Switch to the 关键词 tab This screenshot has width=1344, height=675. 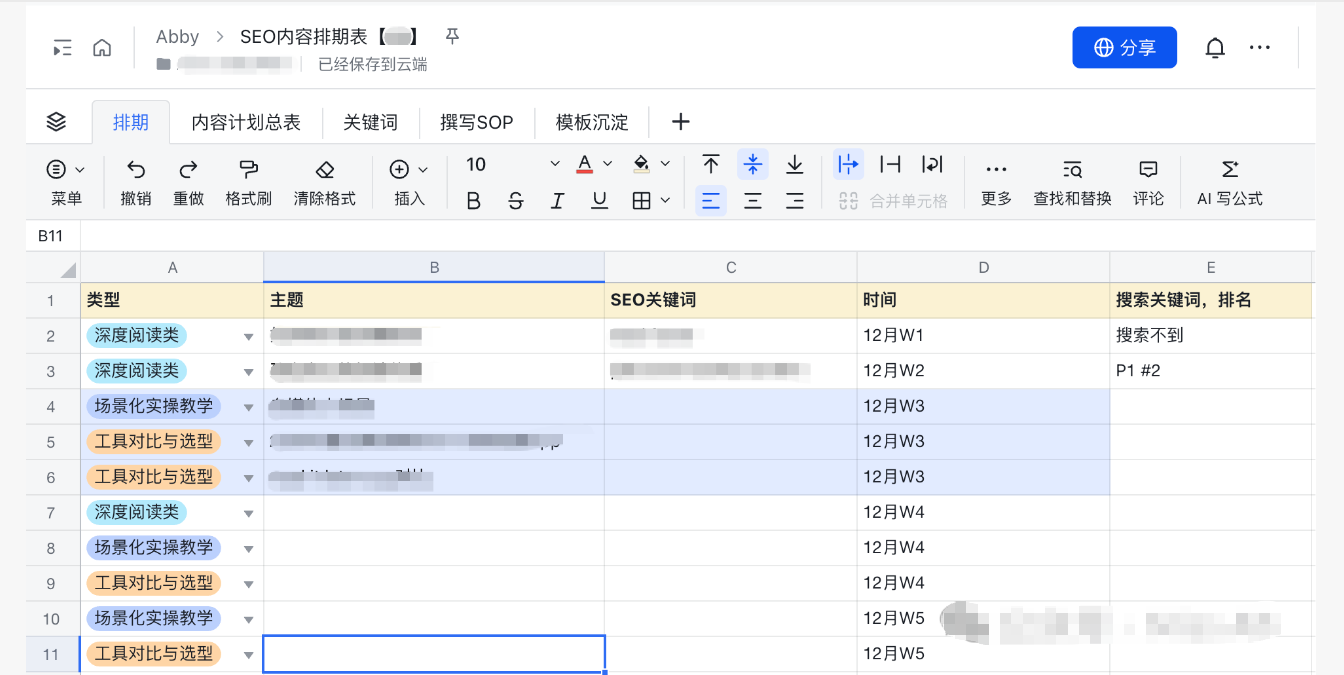click(x=371, y=121)
